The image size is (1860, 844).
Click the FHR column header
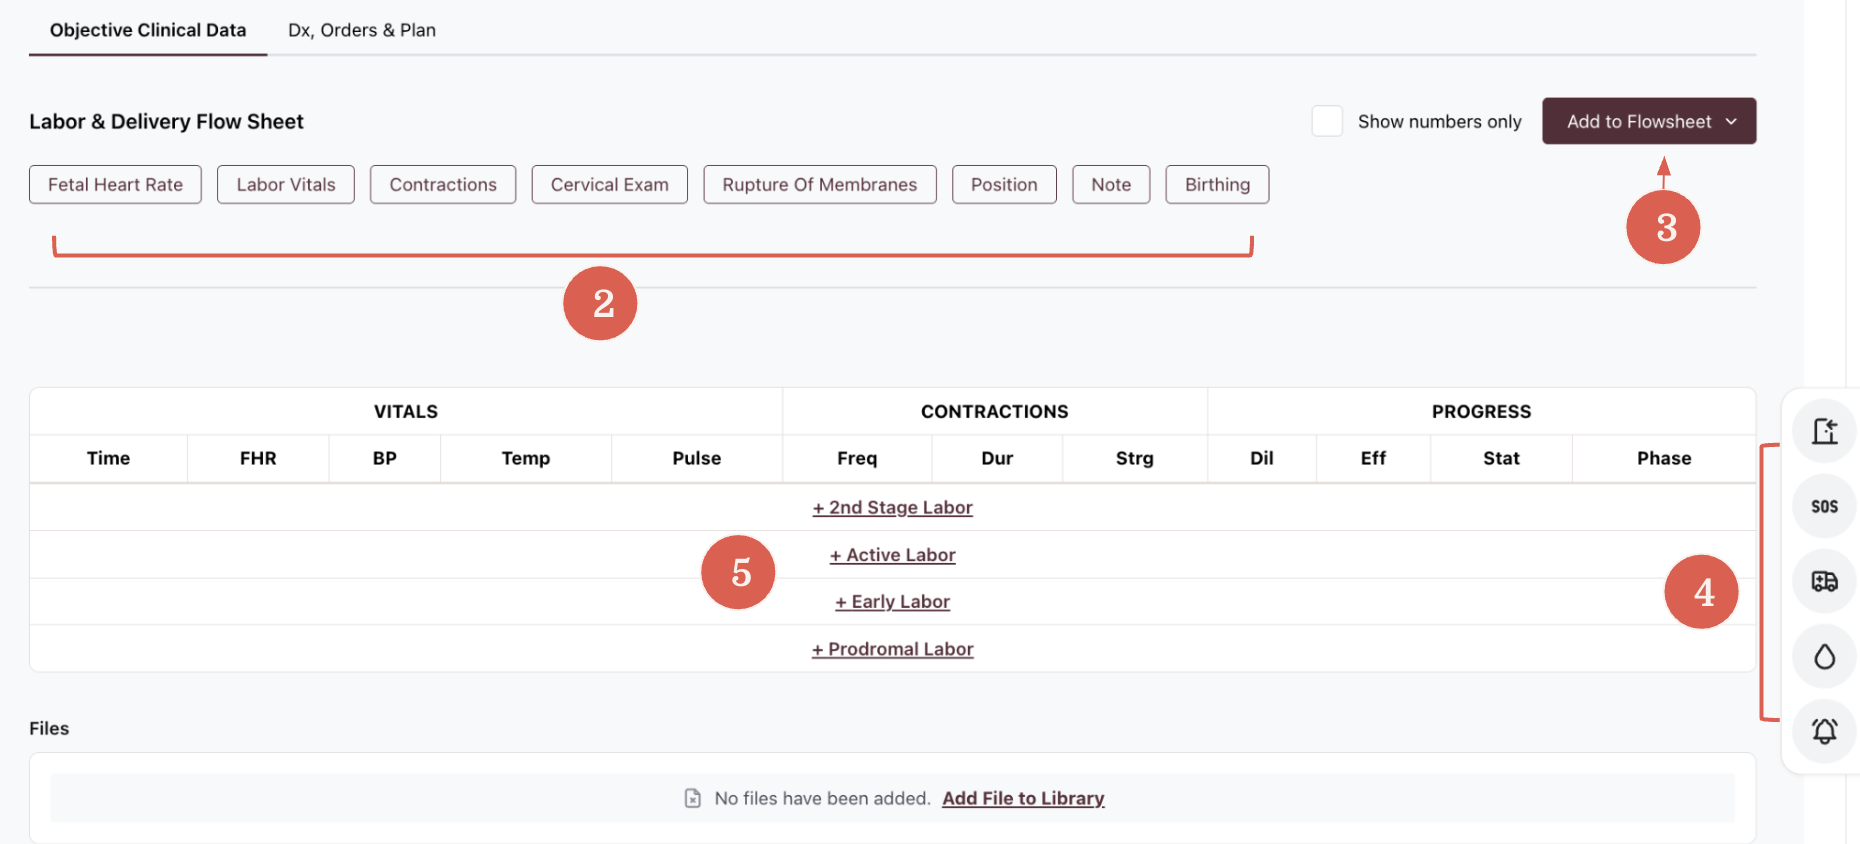(258, 458)
